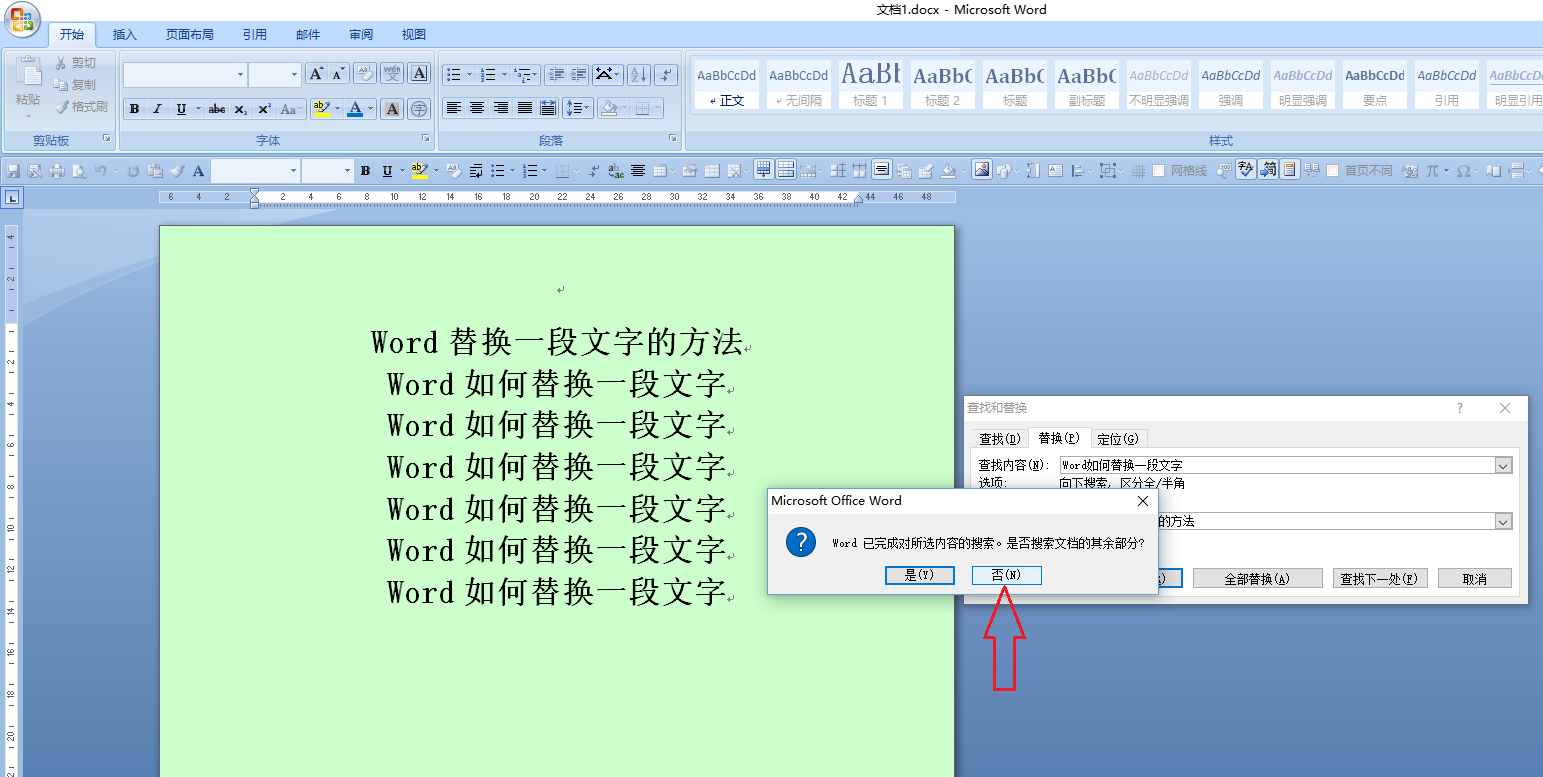Click the Print icon in the quick toolbar
1543x777 pixels.
(x=57, y=171)
